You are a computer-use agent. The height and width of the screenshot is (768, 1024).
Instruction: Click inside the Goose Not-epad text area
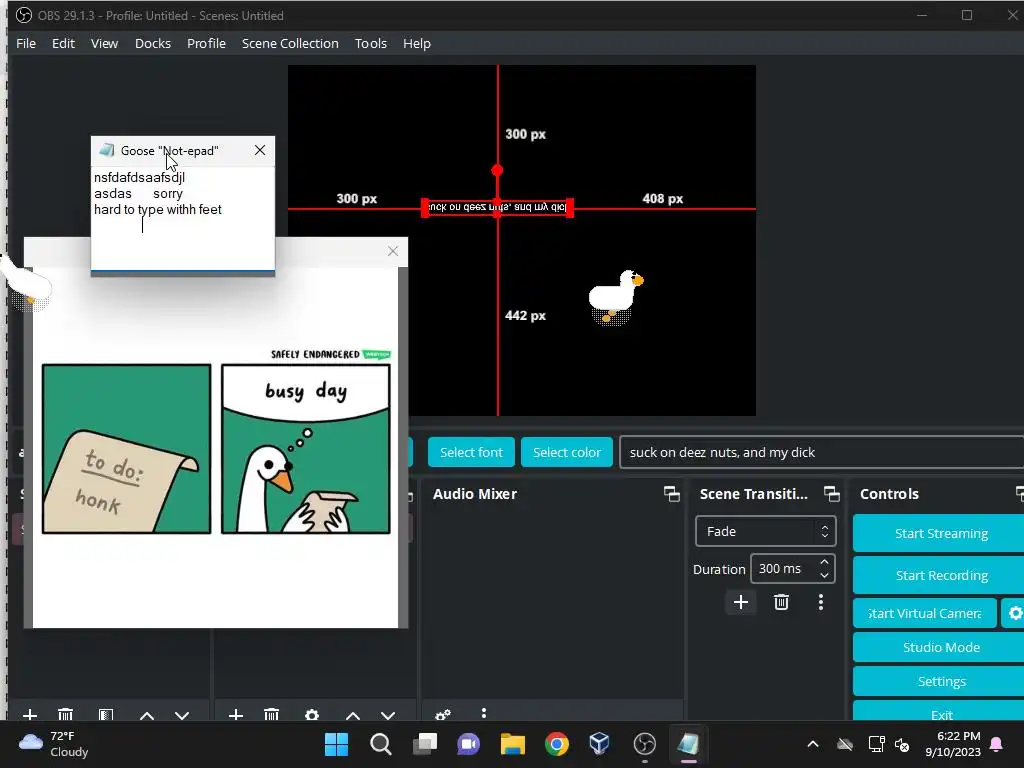[183, 219]
